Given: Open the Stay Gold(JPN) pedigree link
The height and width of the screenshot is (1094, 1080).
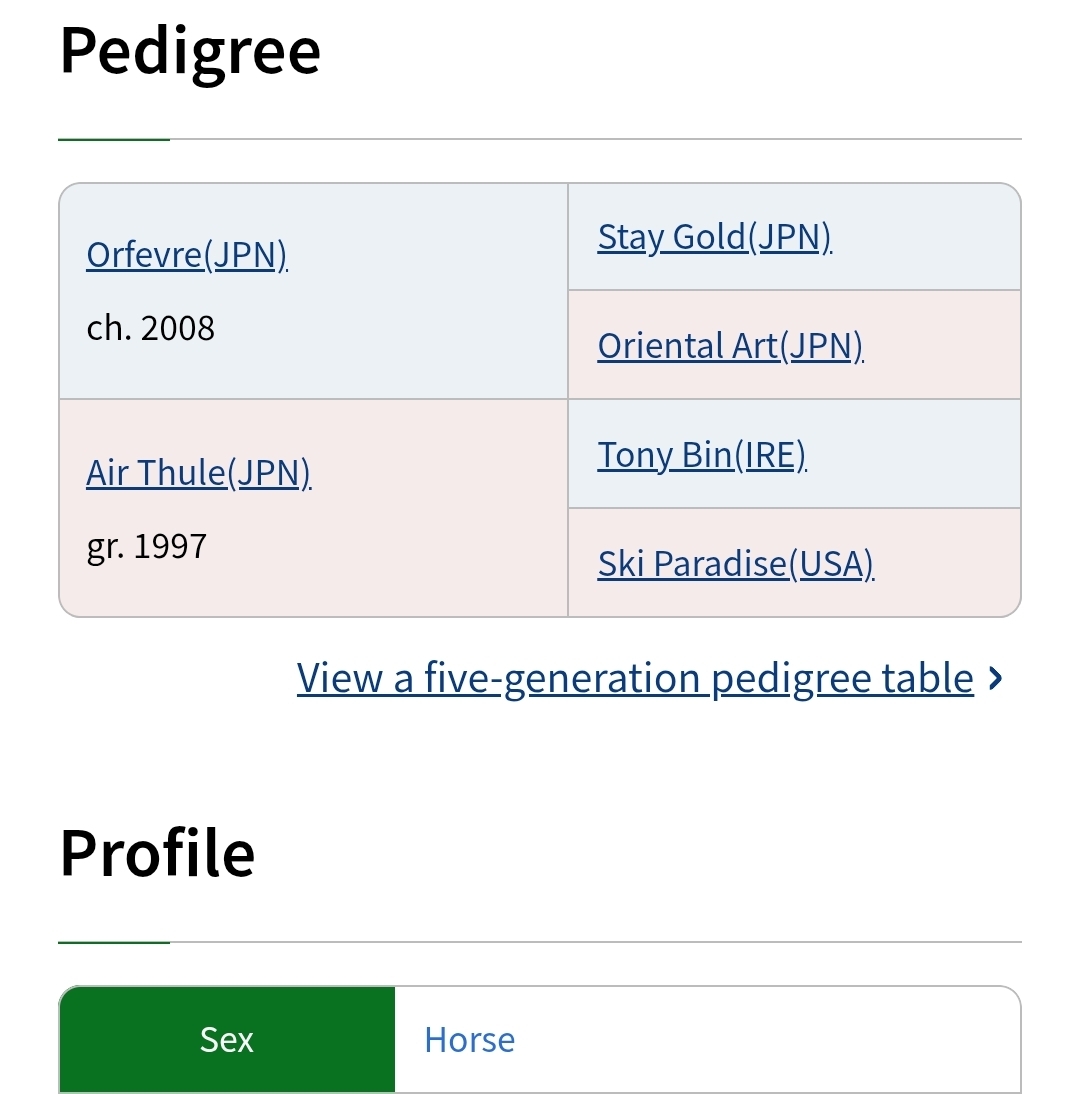Looking at the screenshot, I should coord(714,237).
